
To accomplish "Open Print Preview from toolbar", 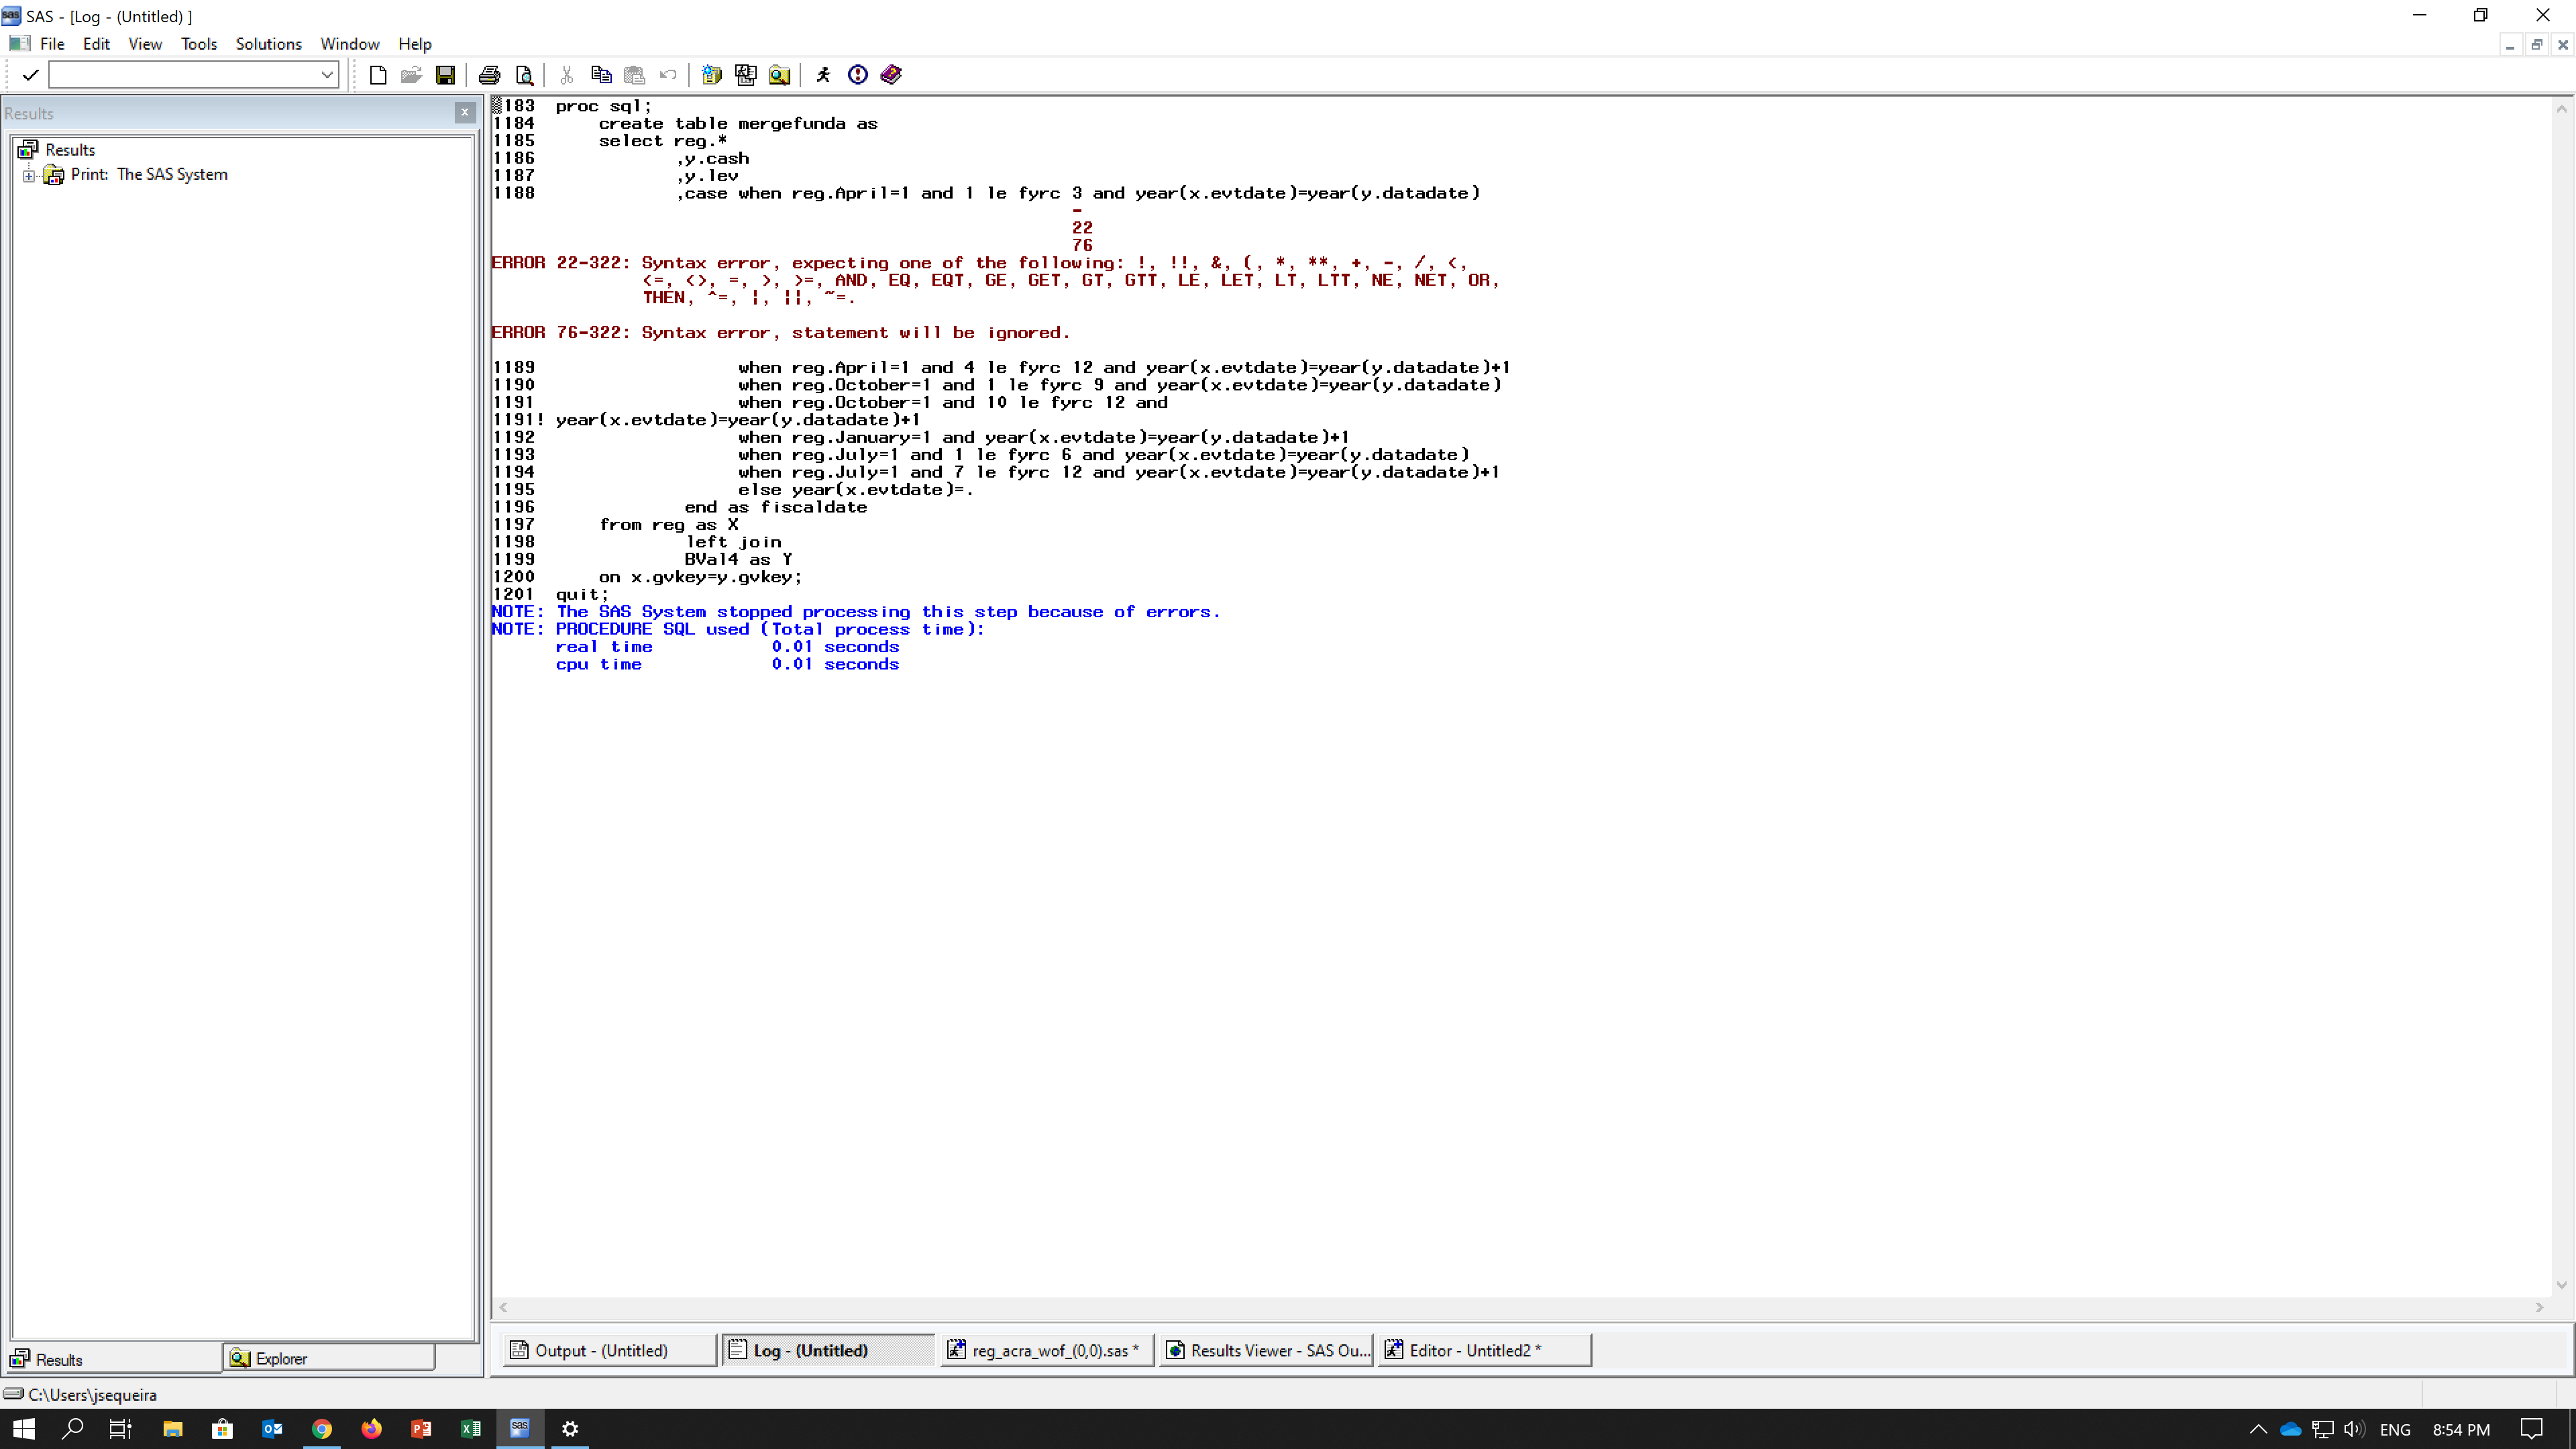I will pos(524,75).
